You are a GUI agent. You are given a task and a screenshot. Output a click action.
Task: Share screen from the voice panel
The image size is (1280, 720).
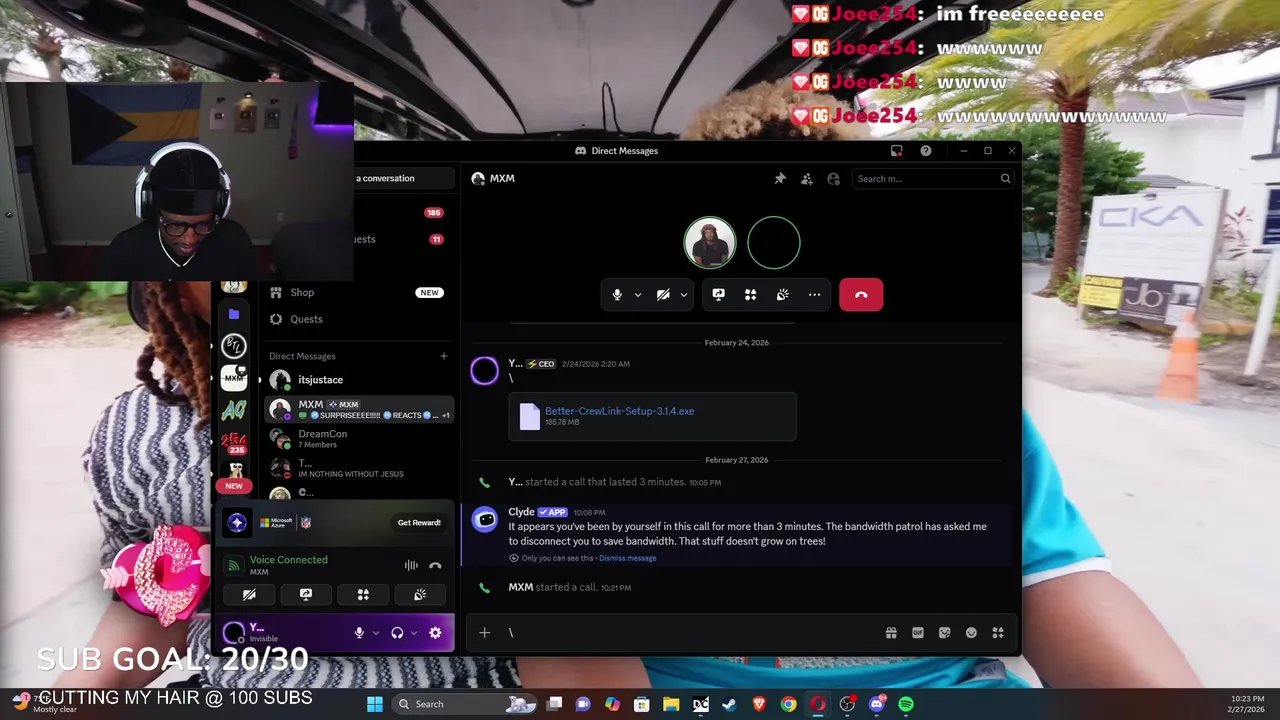pos(306,594)
